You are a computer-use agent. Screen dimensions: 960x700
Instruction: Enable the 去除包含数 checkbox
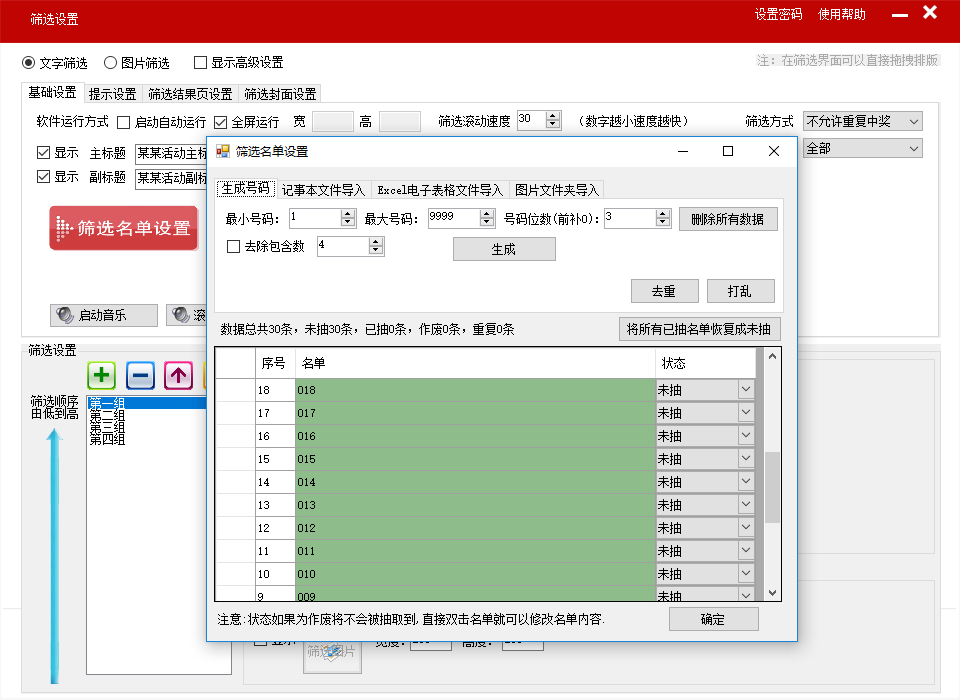234,246
